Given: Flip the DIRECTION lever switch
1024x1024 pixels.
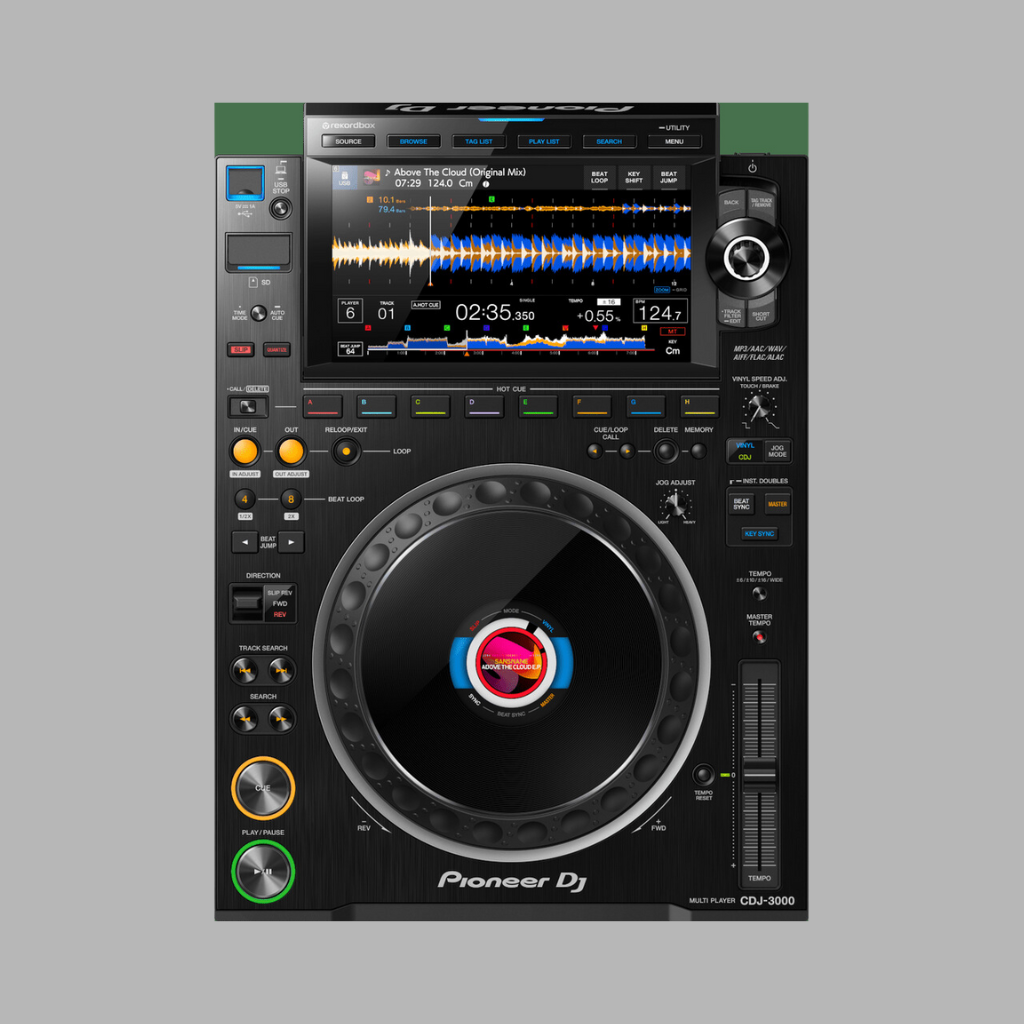Looking at the screenshot, I should point(248,602).
